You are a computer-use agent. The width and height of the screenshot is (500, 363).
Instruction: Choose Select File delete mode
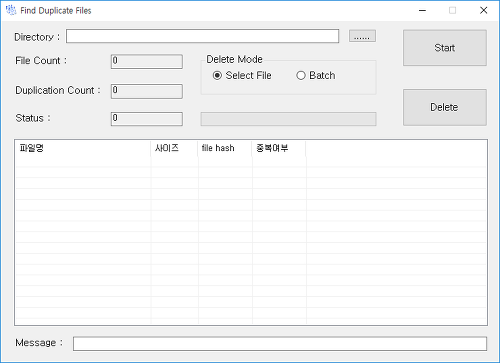[242, 76]
